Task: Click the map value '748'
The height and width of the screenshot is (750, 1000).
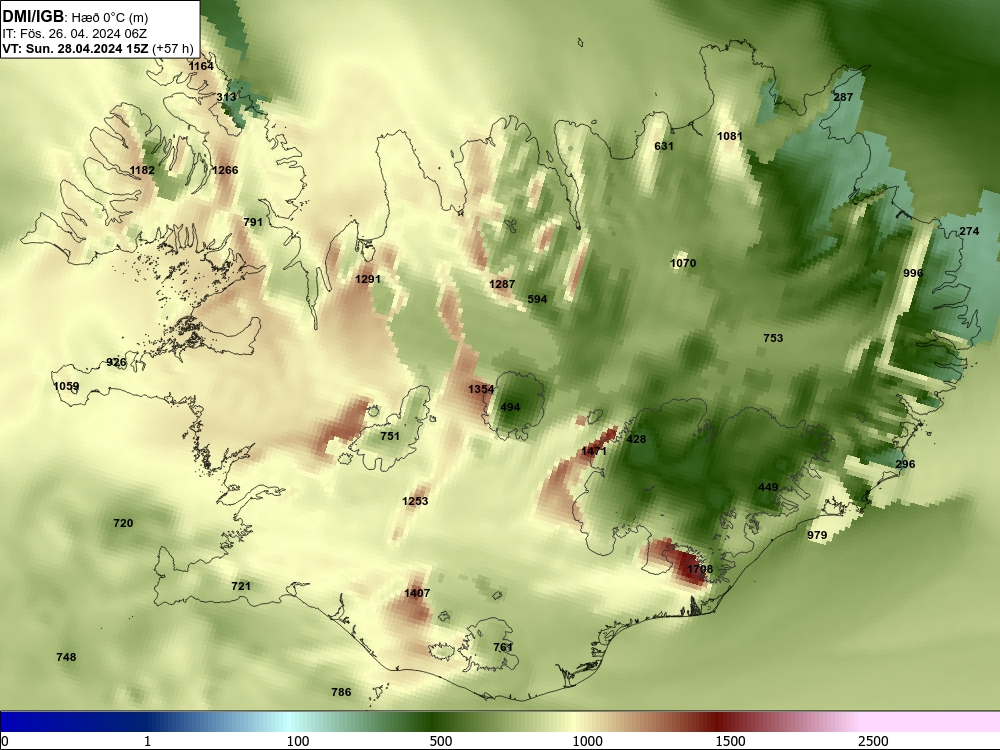Action: 66,657
